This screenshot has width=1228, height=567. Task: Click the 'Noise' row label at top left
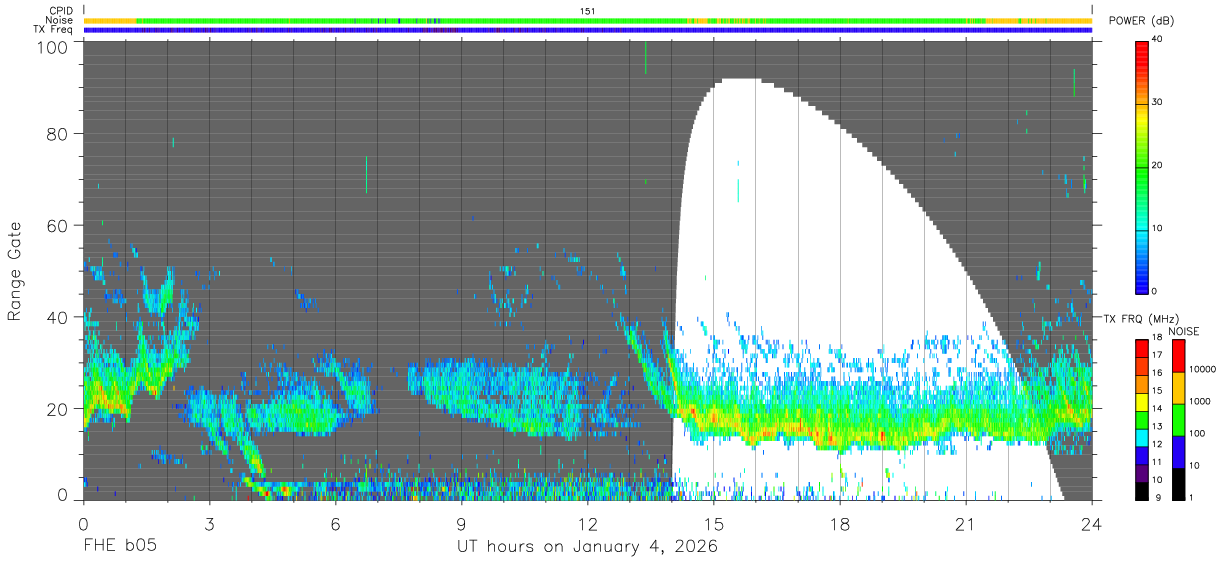61,20
